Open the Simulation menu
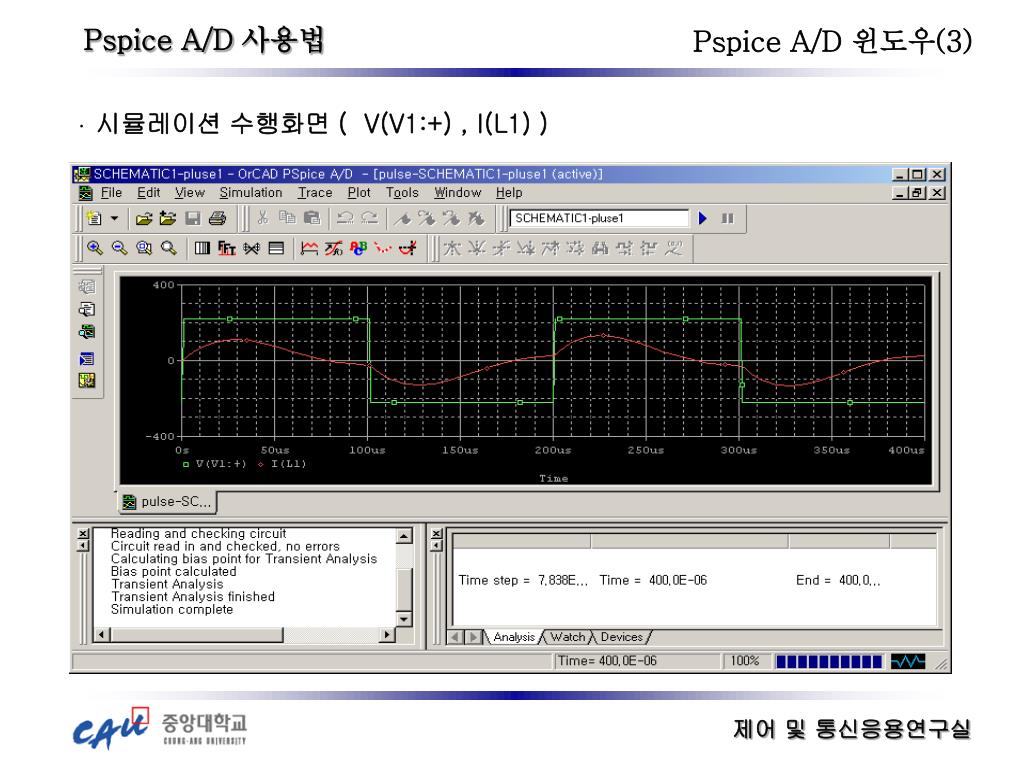 coord(251,193)
